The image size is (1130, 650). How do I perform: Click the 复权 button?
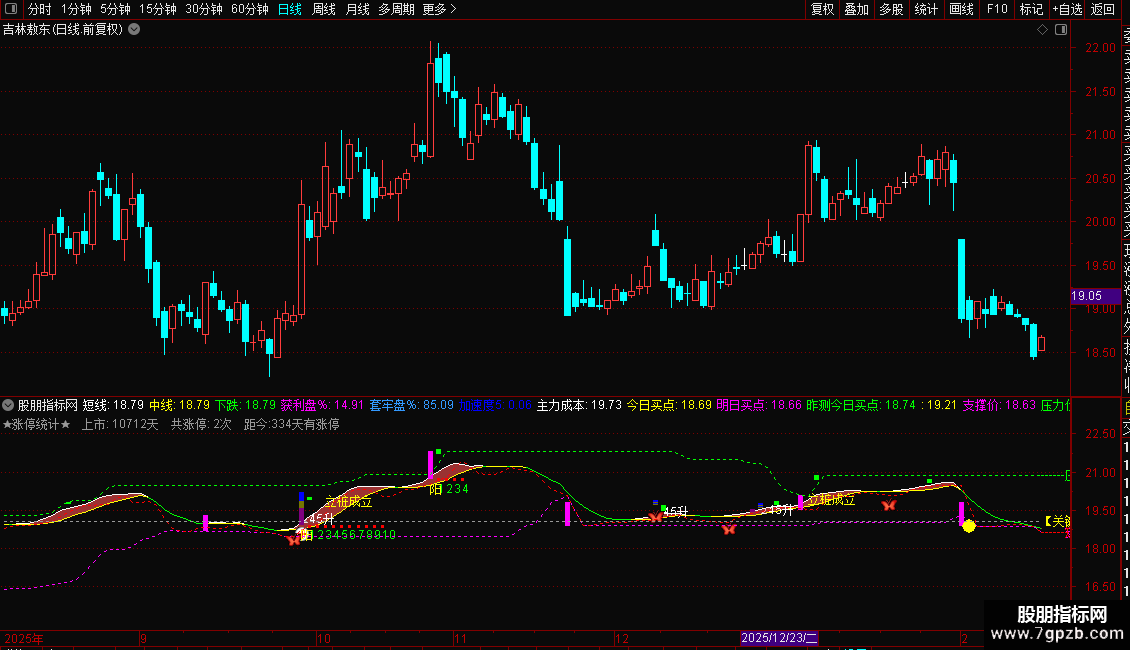tap(822, 9)
